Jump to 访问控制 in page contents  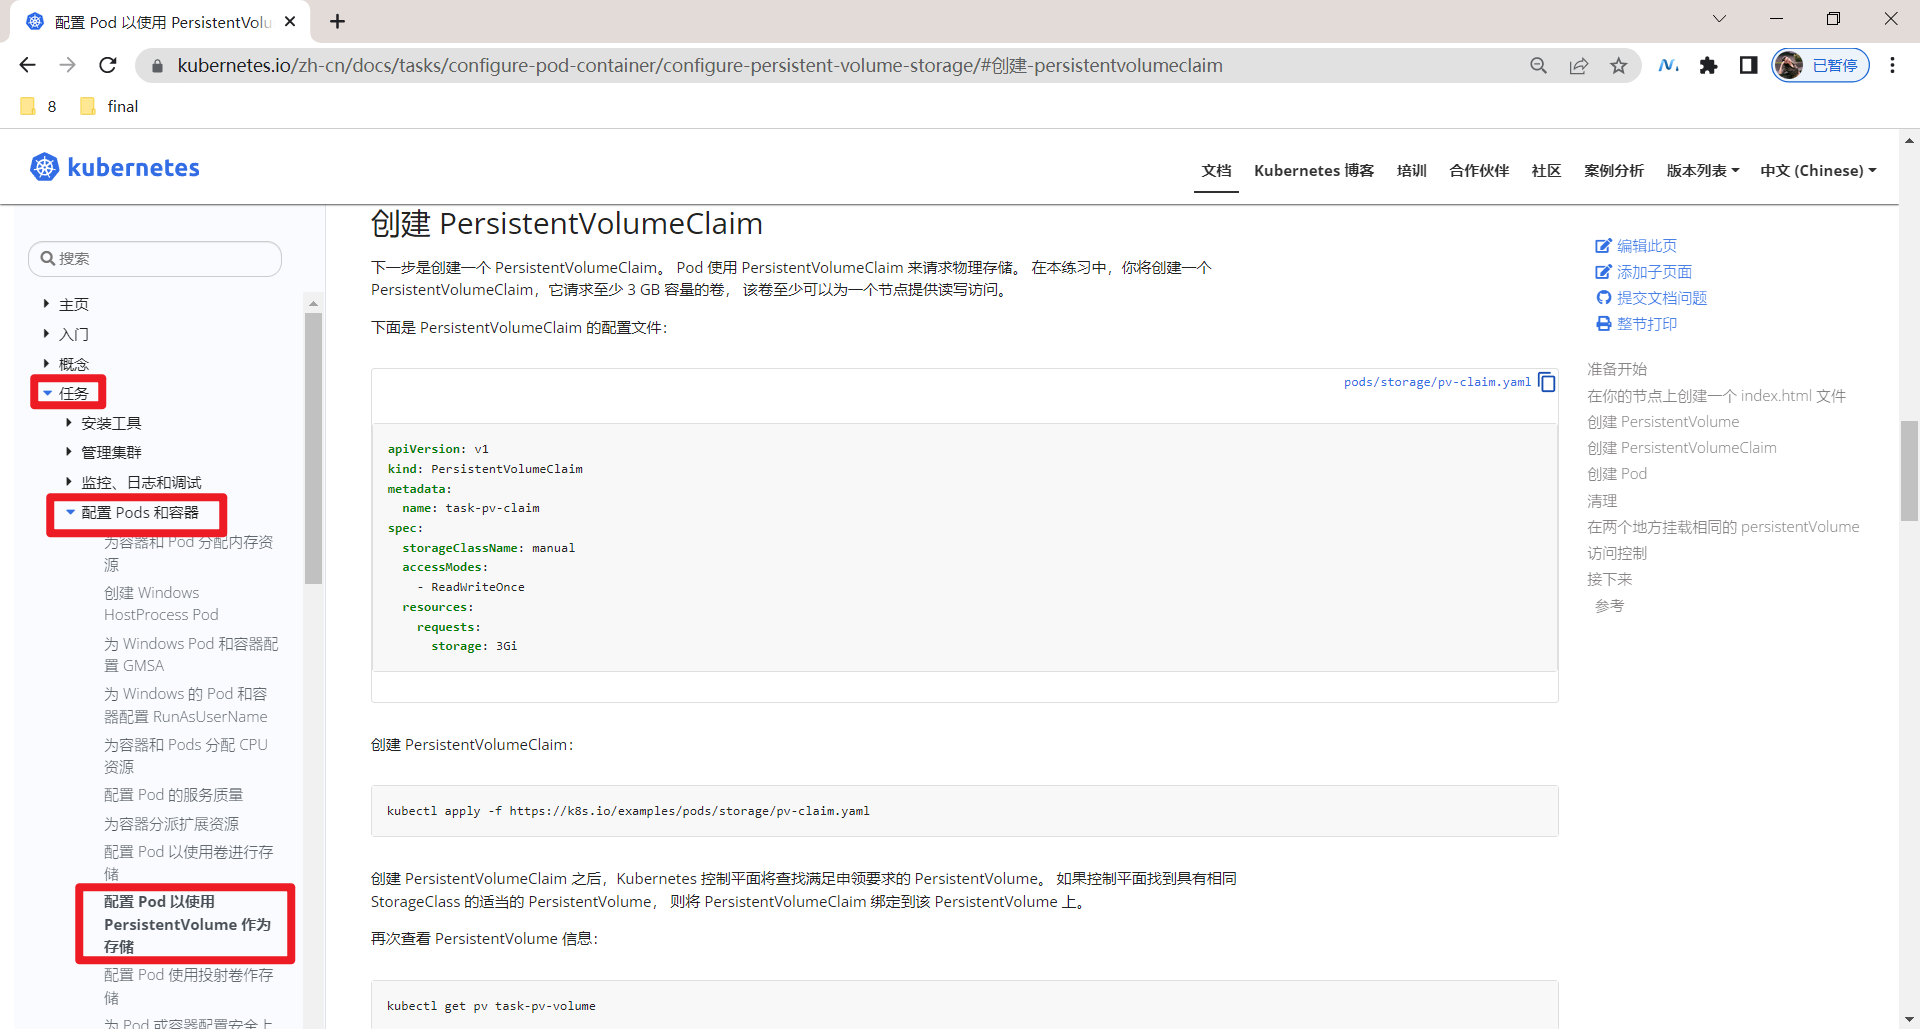[1617, 553]
